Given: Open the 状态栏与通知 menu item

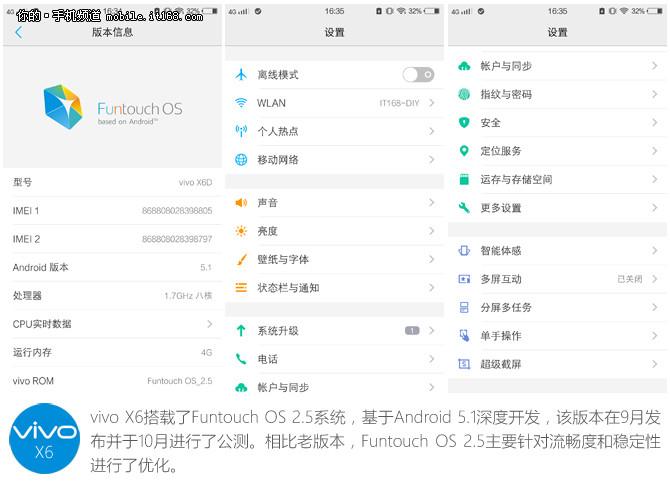Looking at the screenshot, I should [x=335, y=288].
